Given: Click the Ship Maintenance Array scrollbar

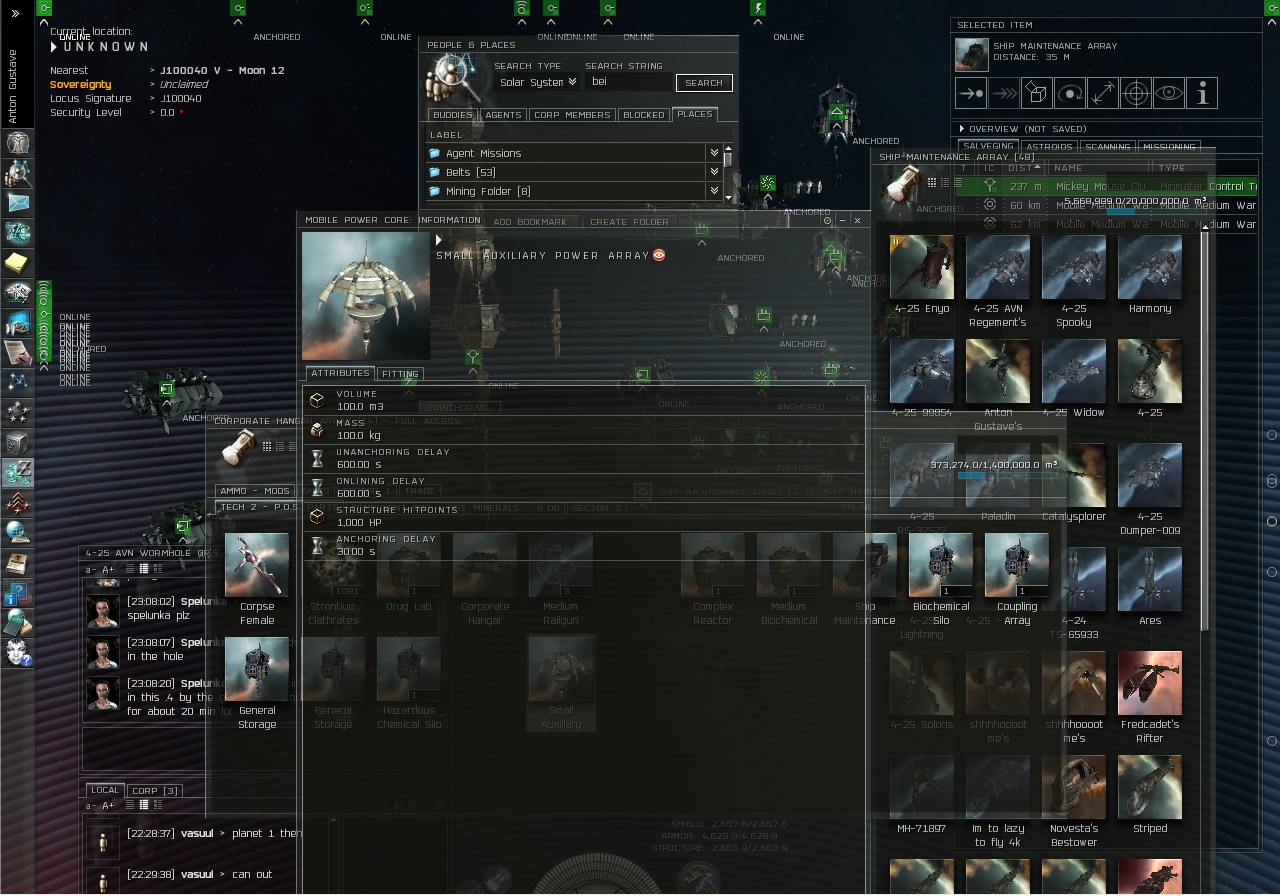Looking at the screenshot, I should (x=1204, y=432).
